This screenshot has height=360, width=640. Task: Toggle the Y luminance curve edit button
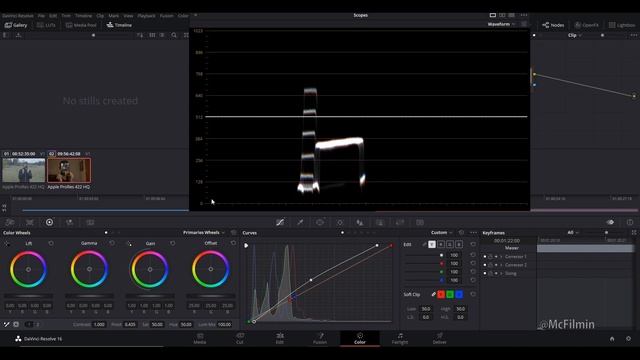pos(432,244)
